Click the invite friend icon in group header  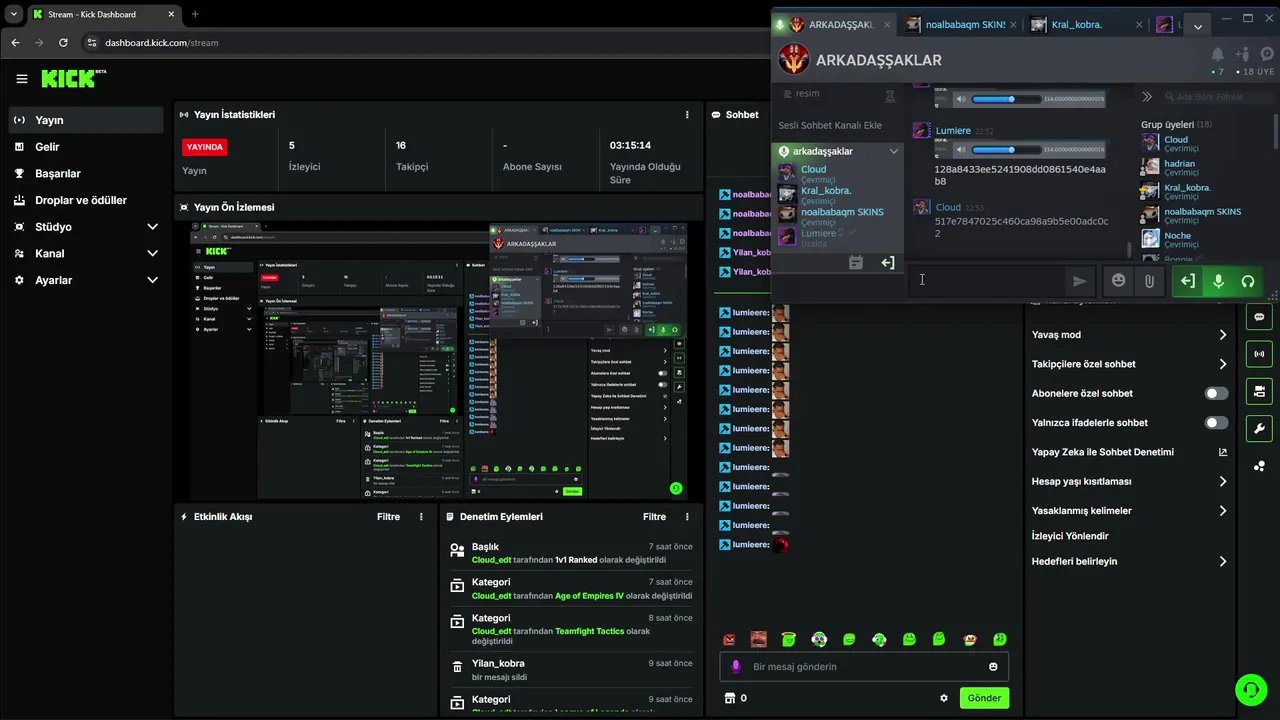click(1243, 54)
